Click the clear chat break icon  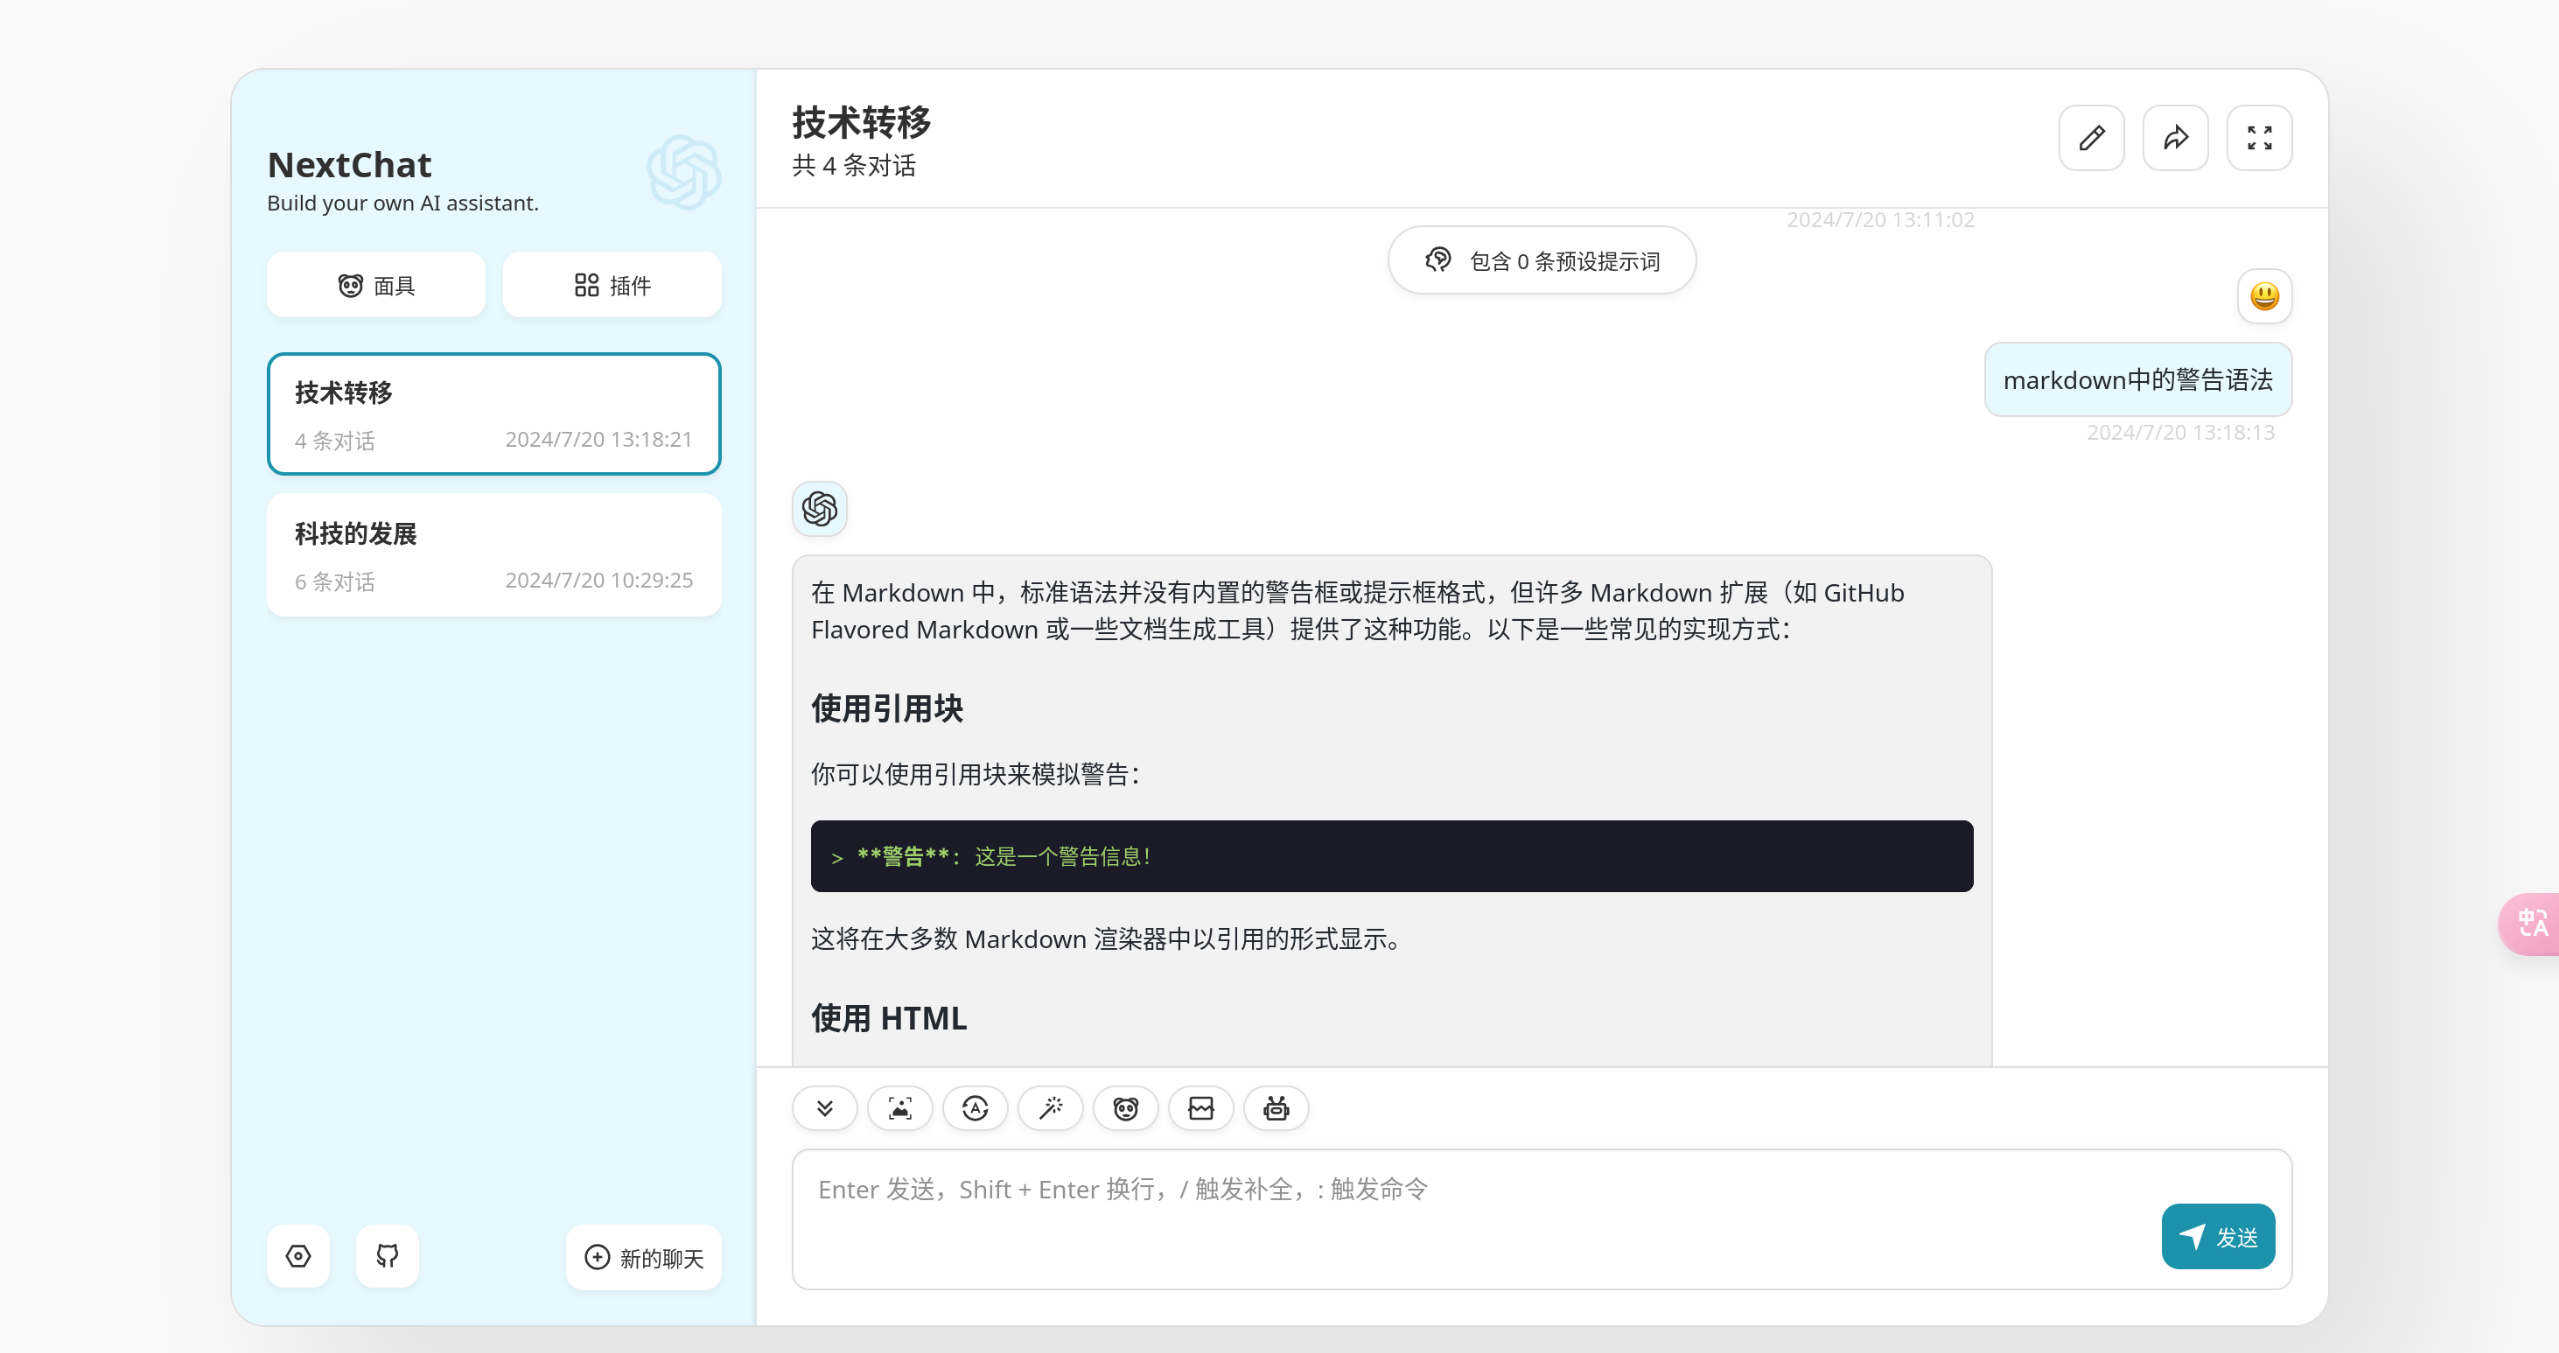(x=1200, y=1108)
